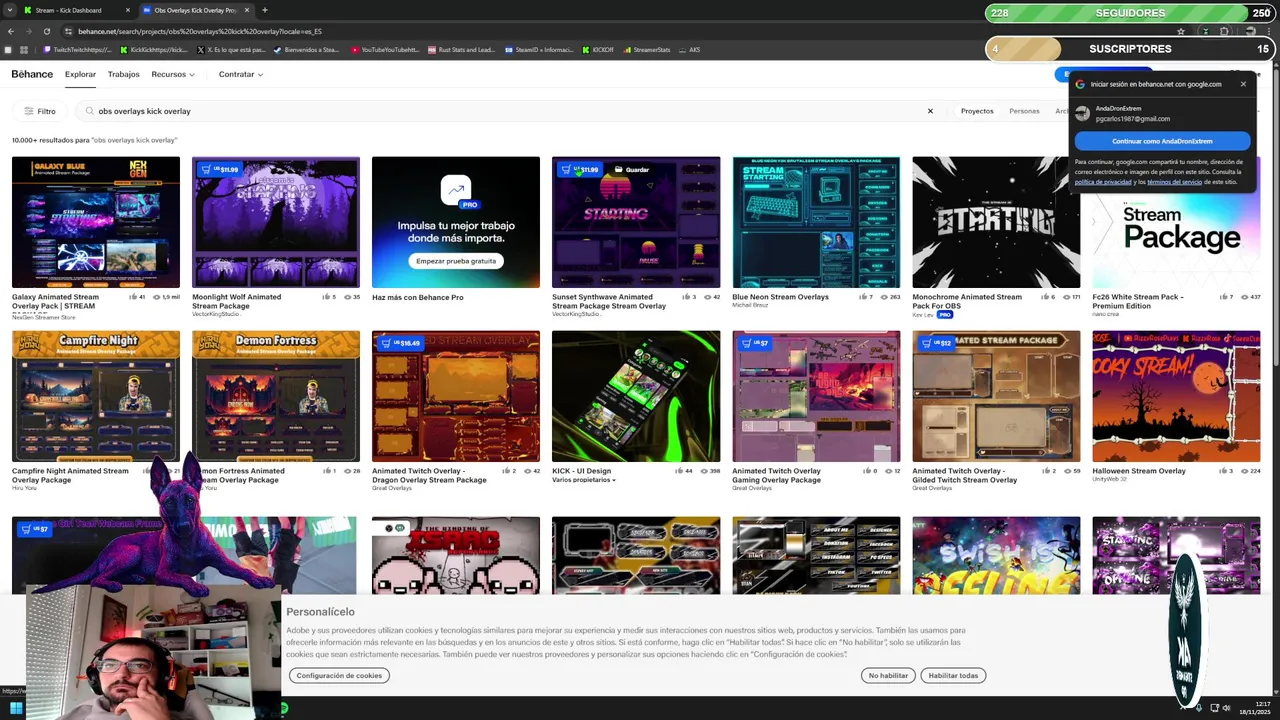Open the X bookmark in bookmarks bar

click(x=231, y=49)
